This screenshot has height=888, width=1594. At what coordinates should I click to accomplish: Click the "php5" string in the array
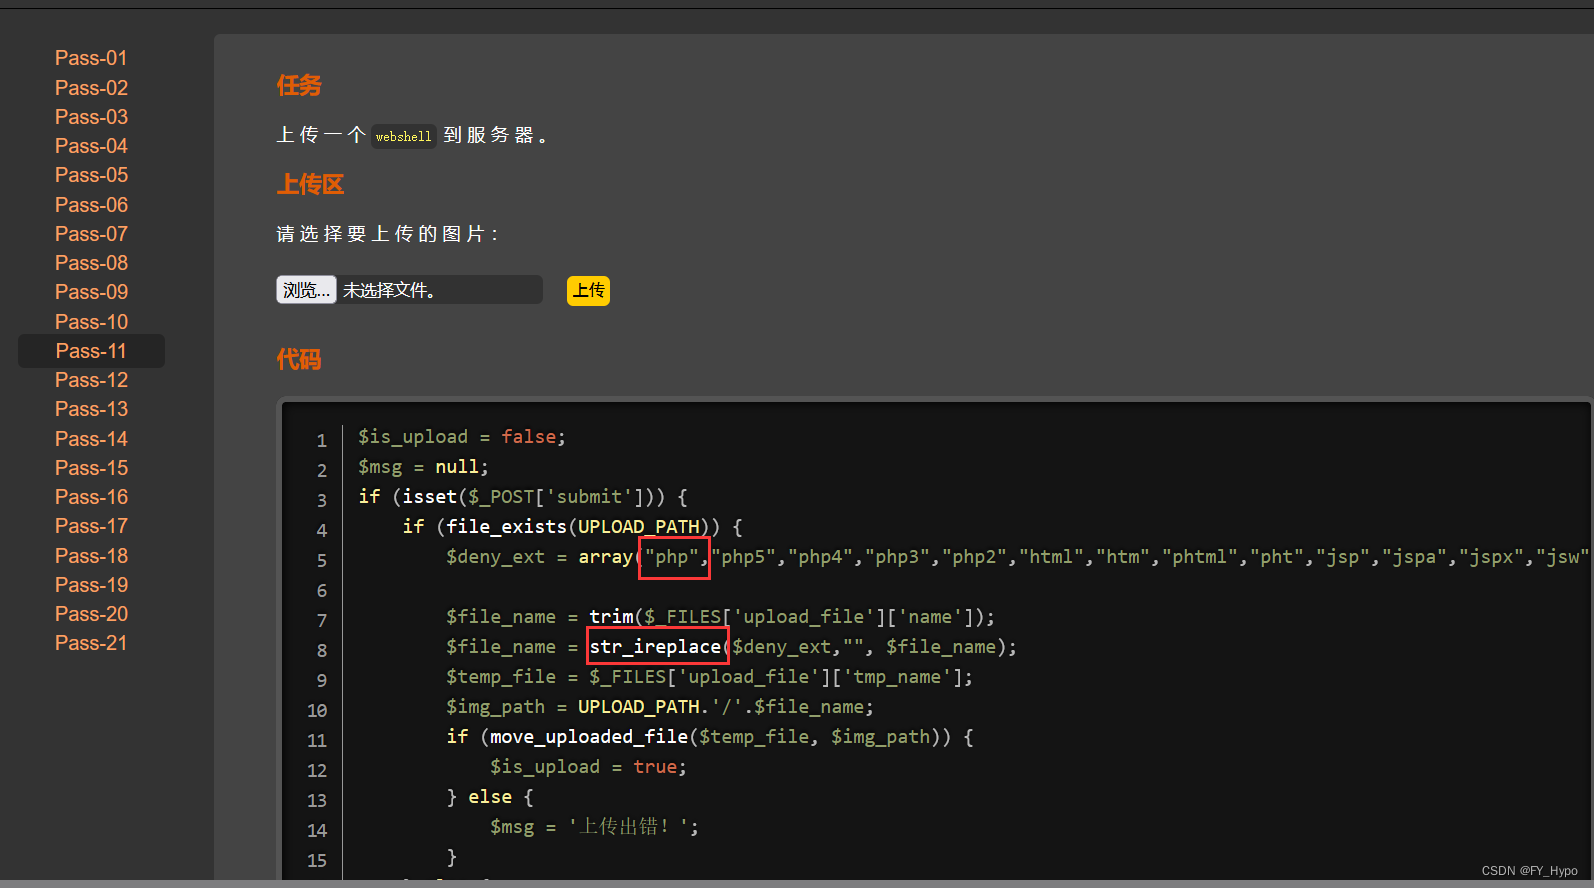pyautogui.click(x=749, y=557)
